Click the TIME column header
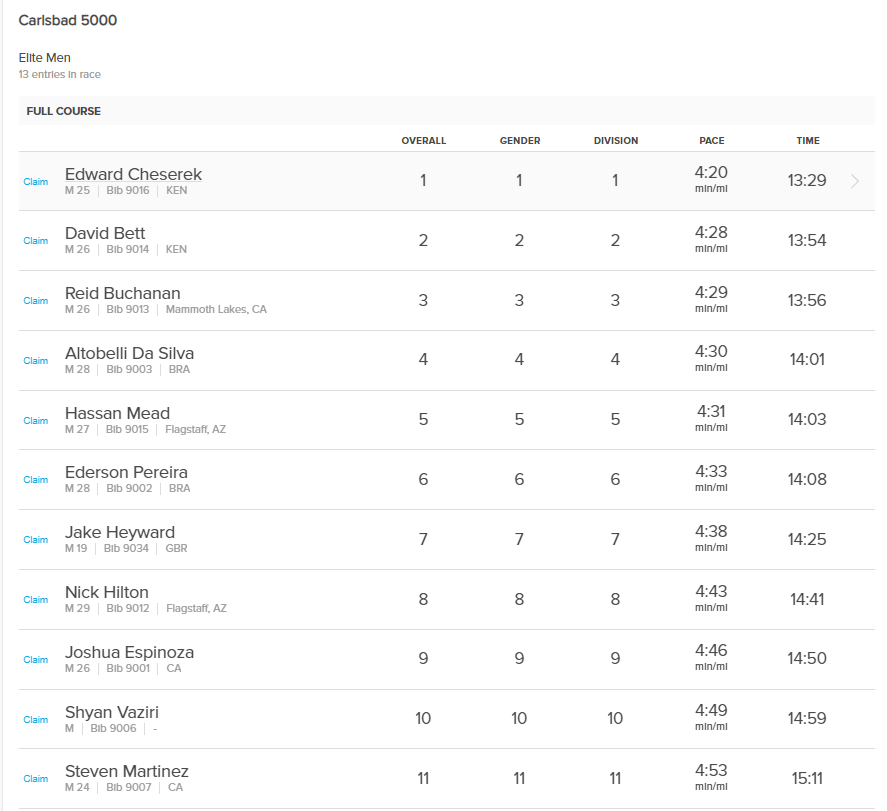887x811 pixels. pyautogui.click(x=808, y=141)
